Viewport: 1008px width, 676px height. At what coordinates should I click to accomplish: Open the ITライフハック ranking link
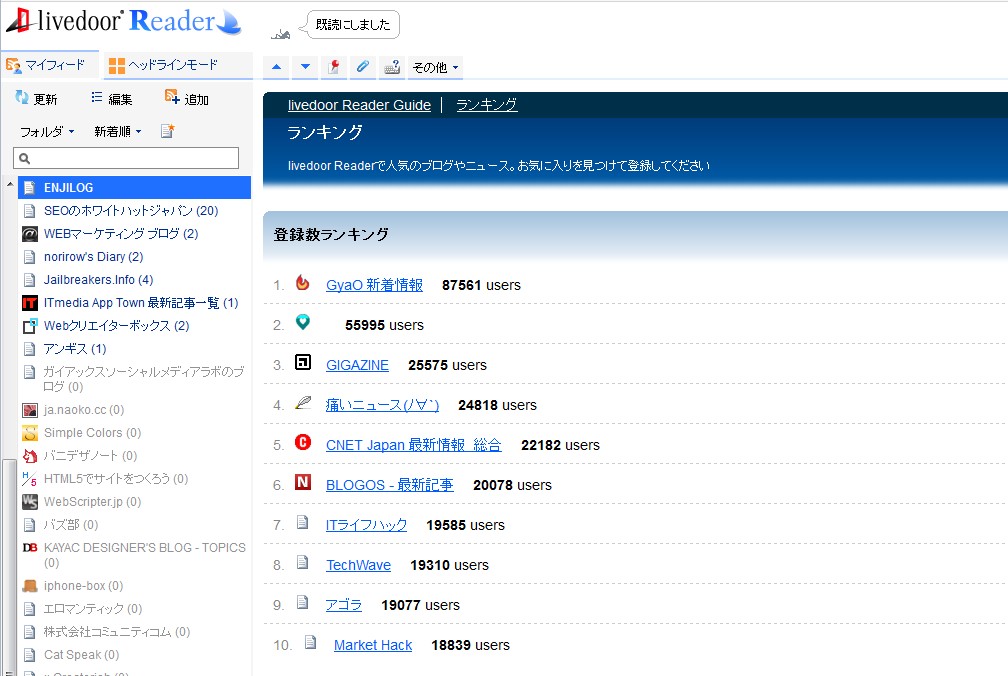pyautogui.click(x=366, y=525)
